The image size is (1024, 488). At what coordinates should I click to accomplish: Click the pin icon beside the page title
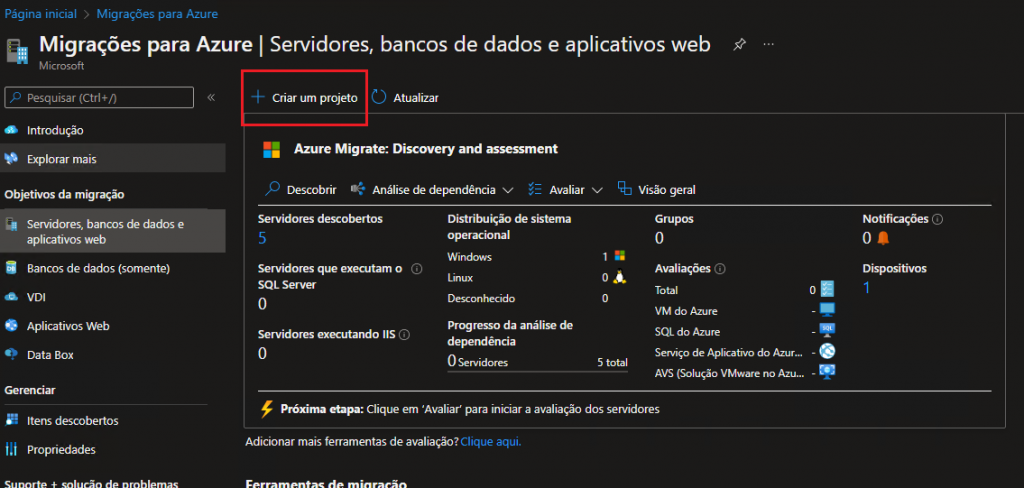pos(739,45)
